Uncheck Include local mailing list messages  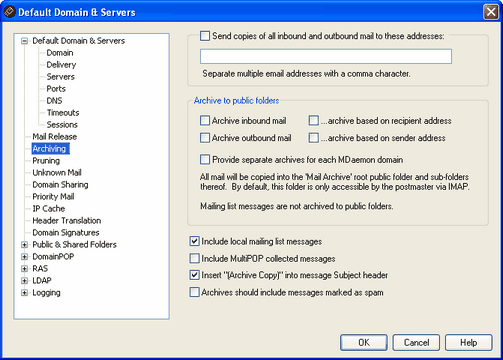tap(194, 241)
